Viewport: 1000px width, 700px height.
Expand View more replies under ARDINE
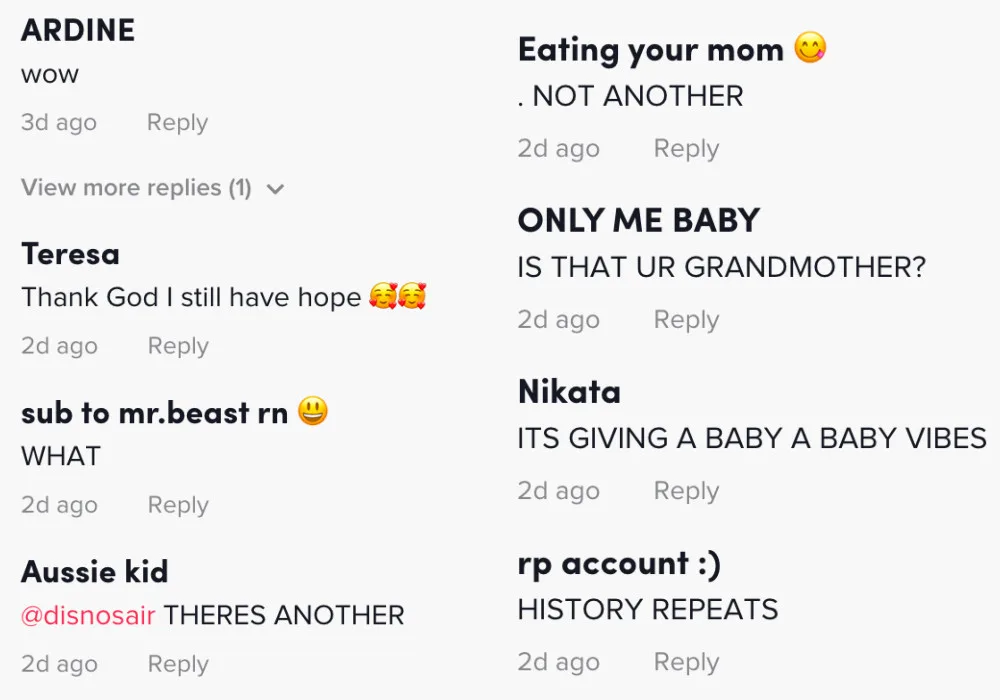click(x=136, y=188)
